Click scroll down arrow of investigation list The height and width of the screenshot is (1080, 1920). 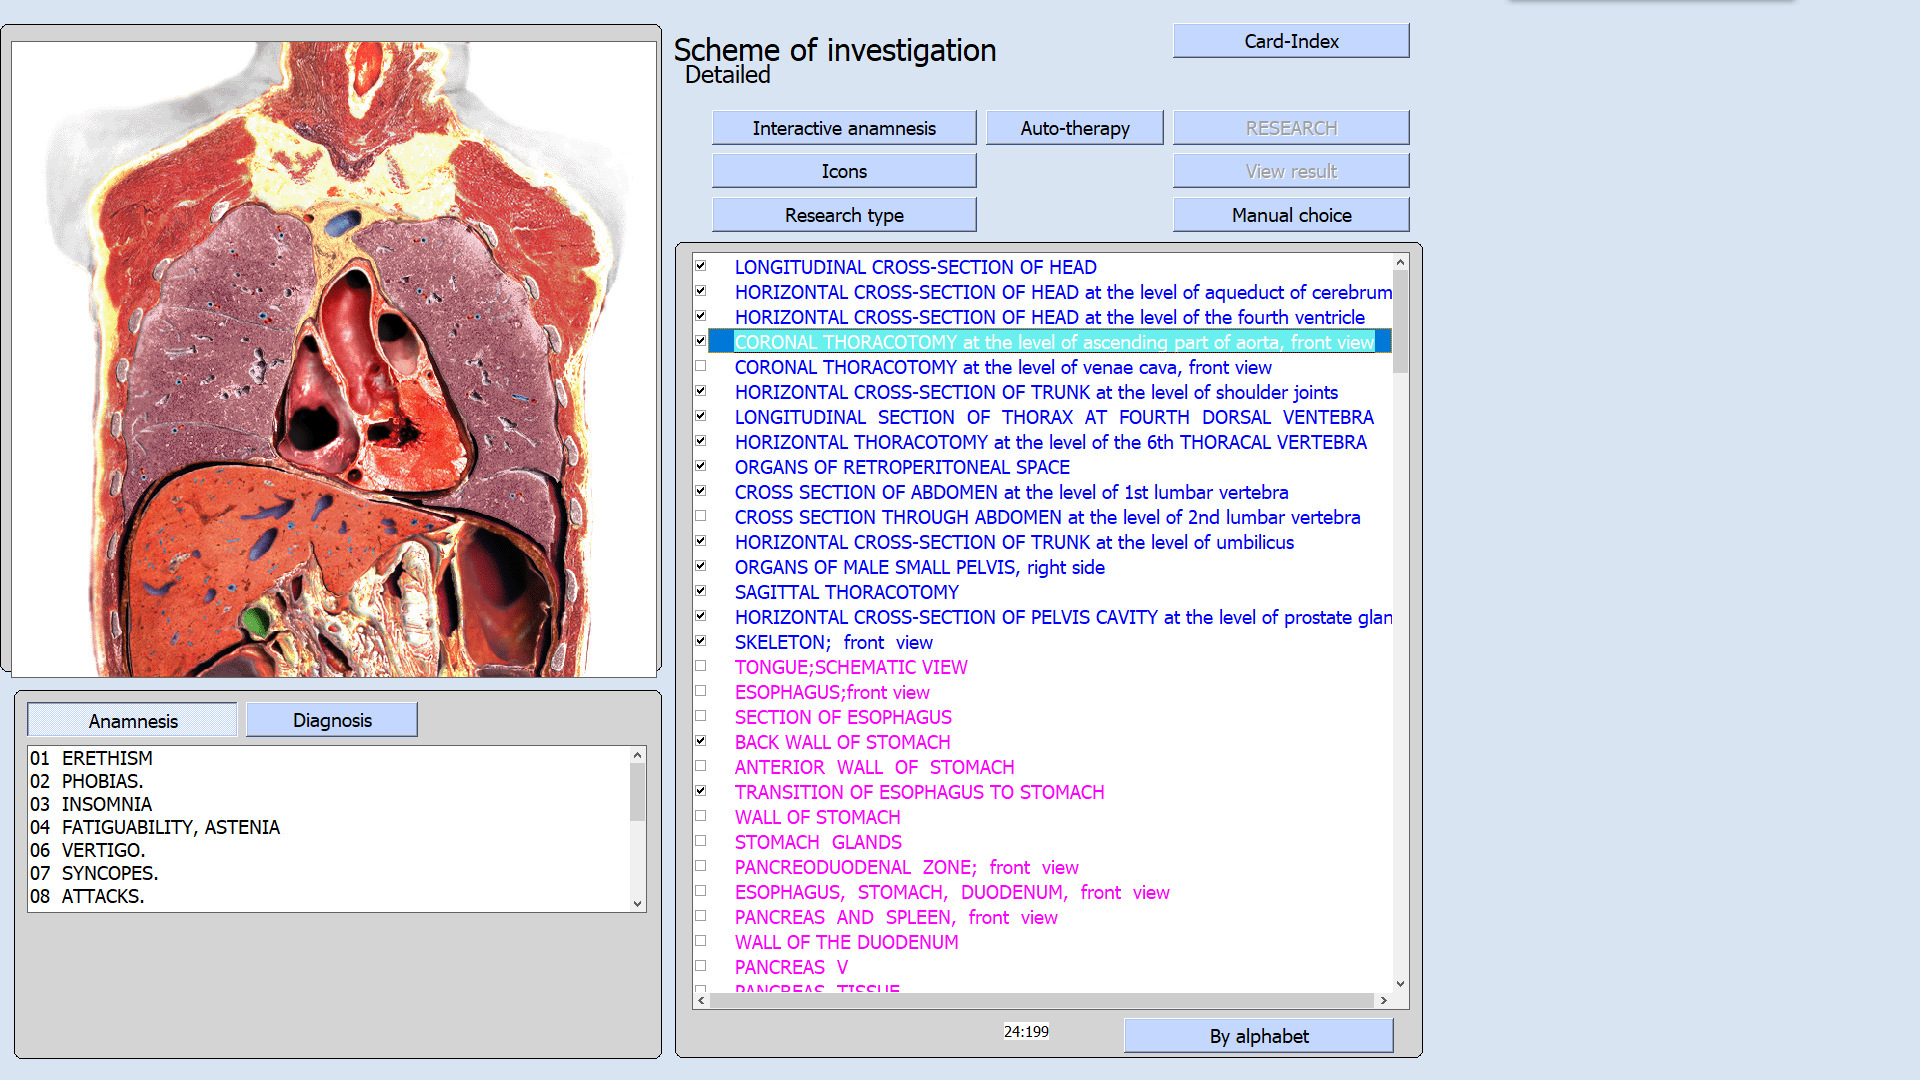click(x=1400, y=984)
